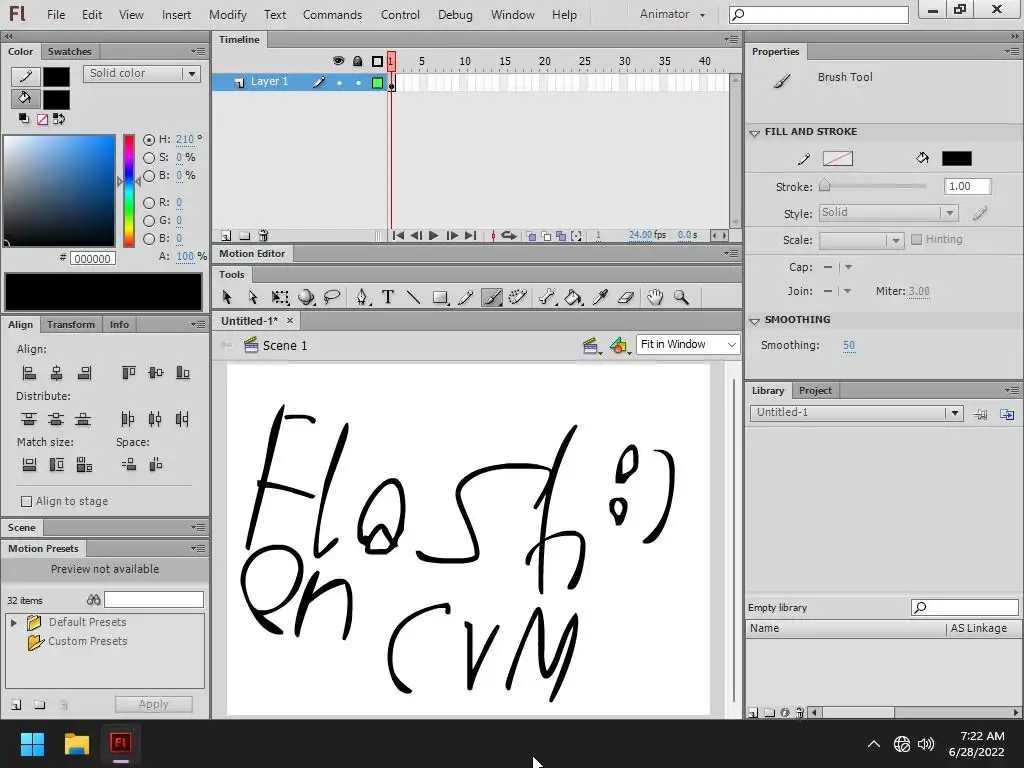The height and width of the screenshot is (768, 1024).
Task: Select the 3D Rotation tool
Action: tap(306, 297)
